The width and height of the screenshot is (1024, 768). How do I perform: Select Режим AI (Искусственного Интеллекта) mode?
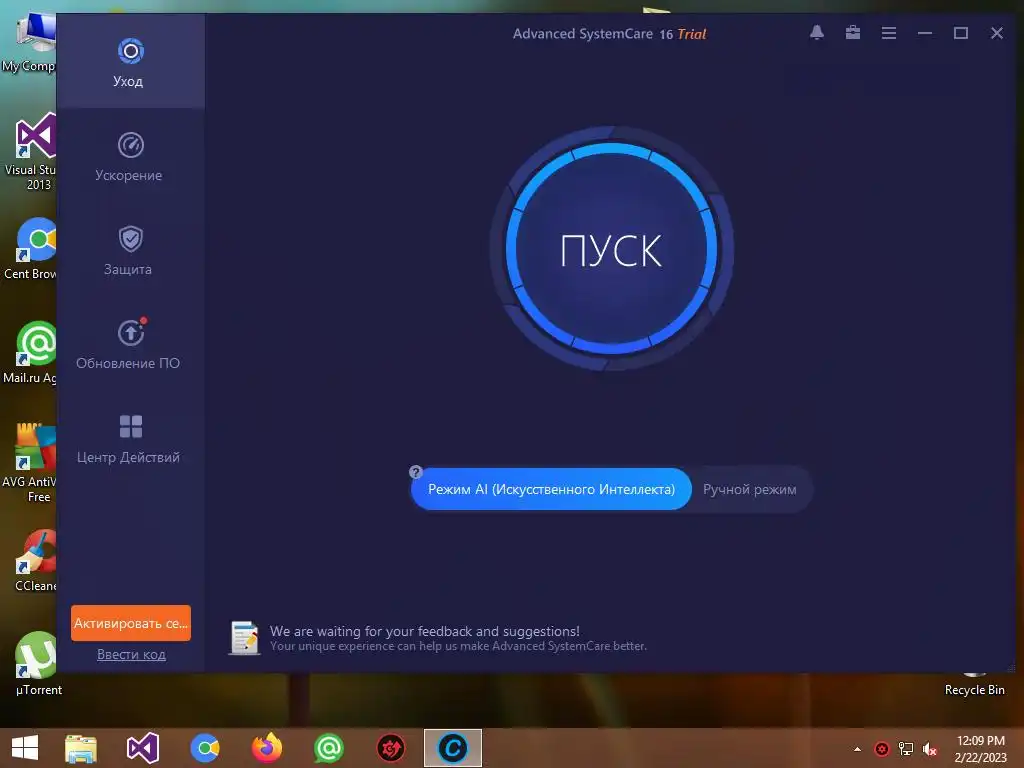pos(551,489)
